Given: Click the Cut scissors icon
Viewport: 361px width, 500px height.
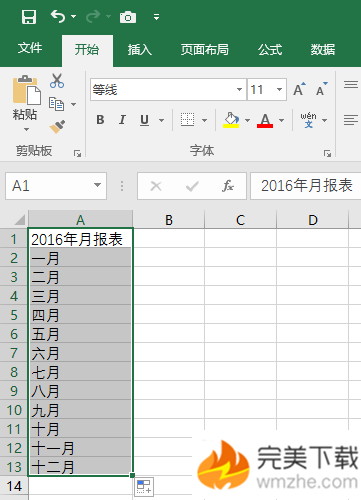Looking at the screenshot, I should 57,81.
